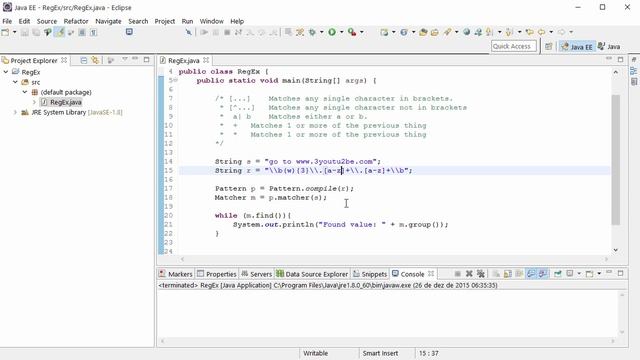
Task: Switch to the Snippets tab
Action: tap(370, 274)
